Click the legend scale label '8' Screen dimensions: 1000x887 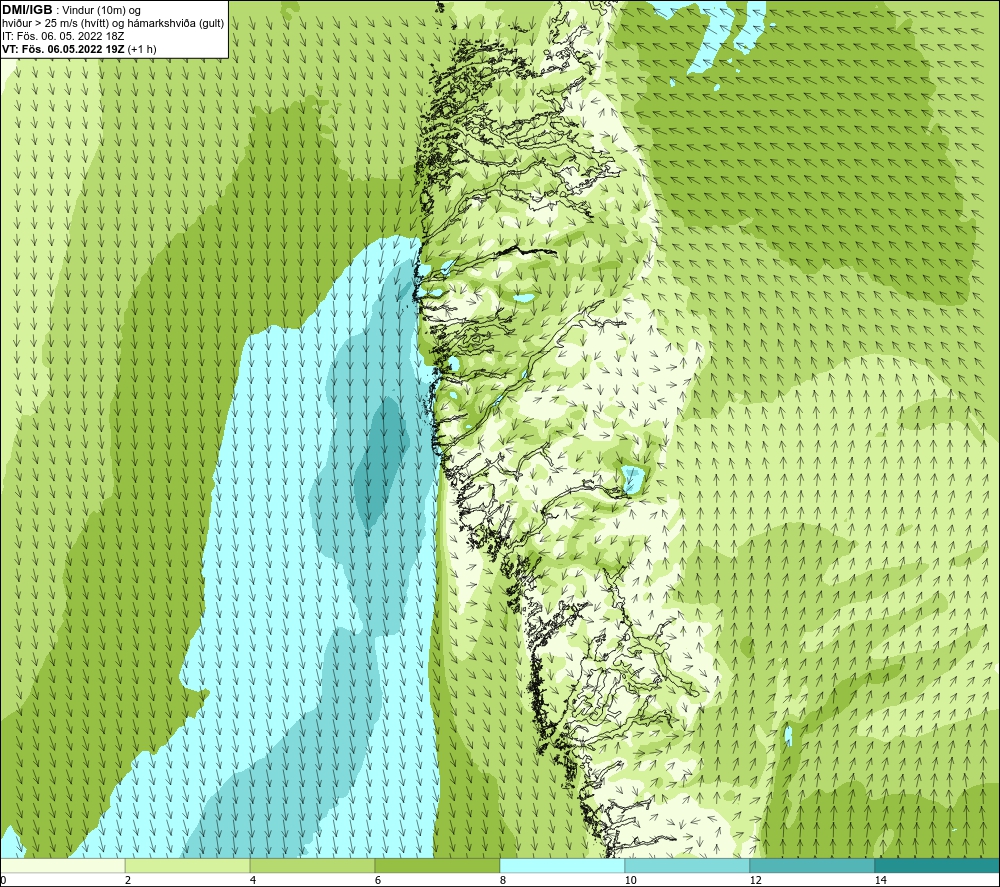(x=503, y=880)
